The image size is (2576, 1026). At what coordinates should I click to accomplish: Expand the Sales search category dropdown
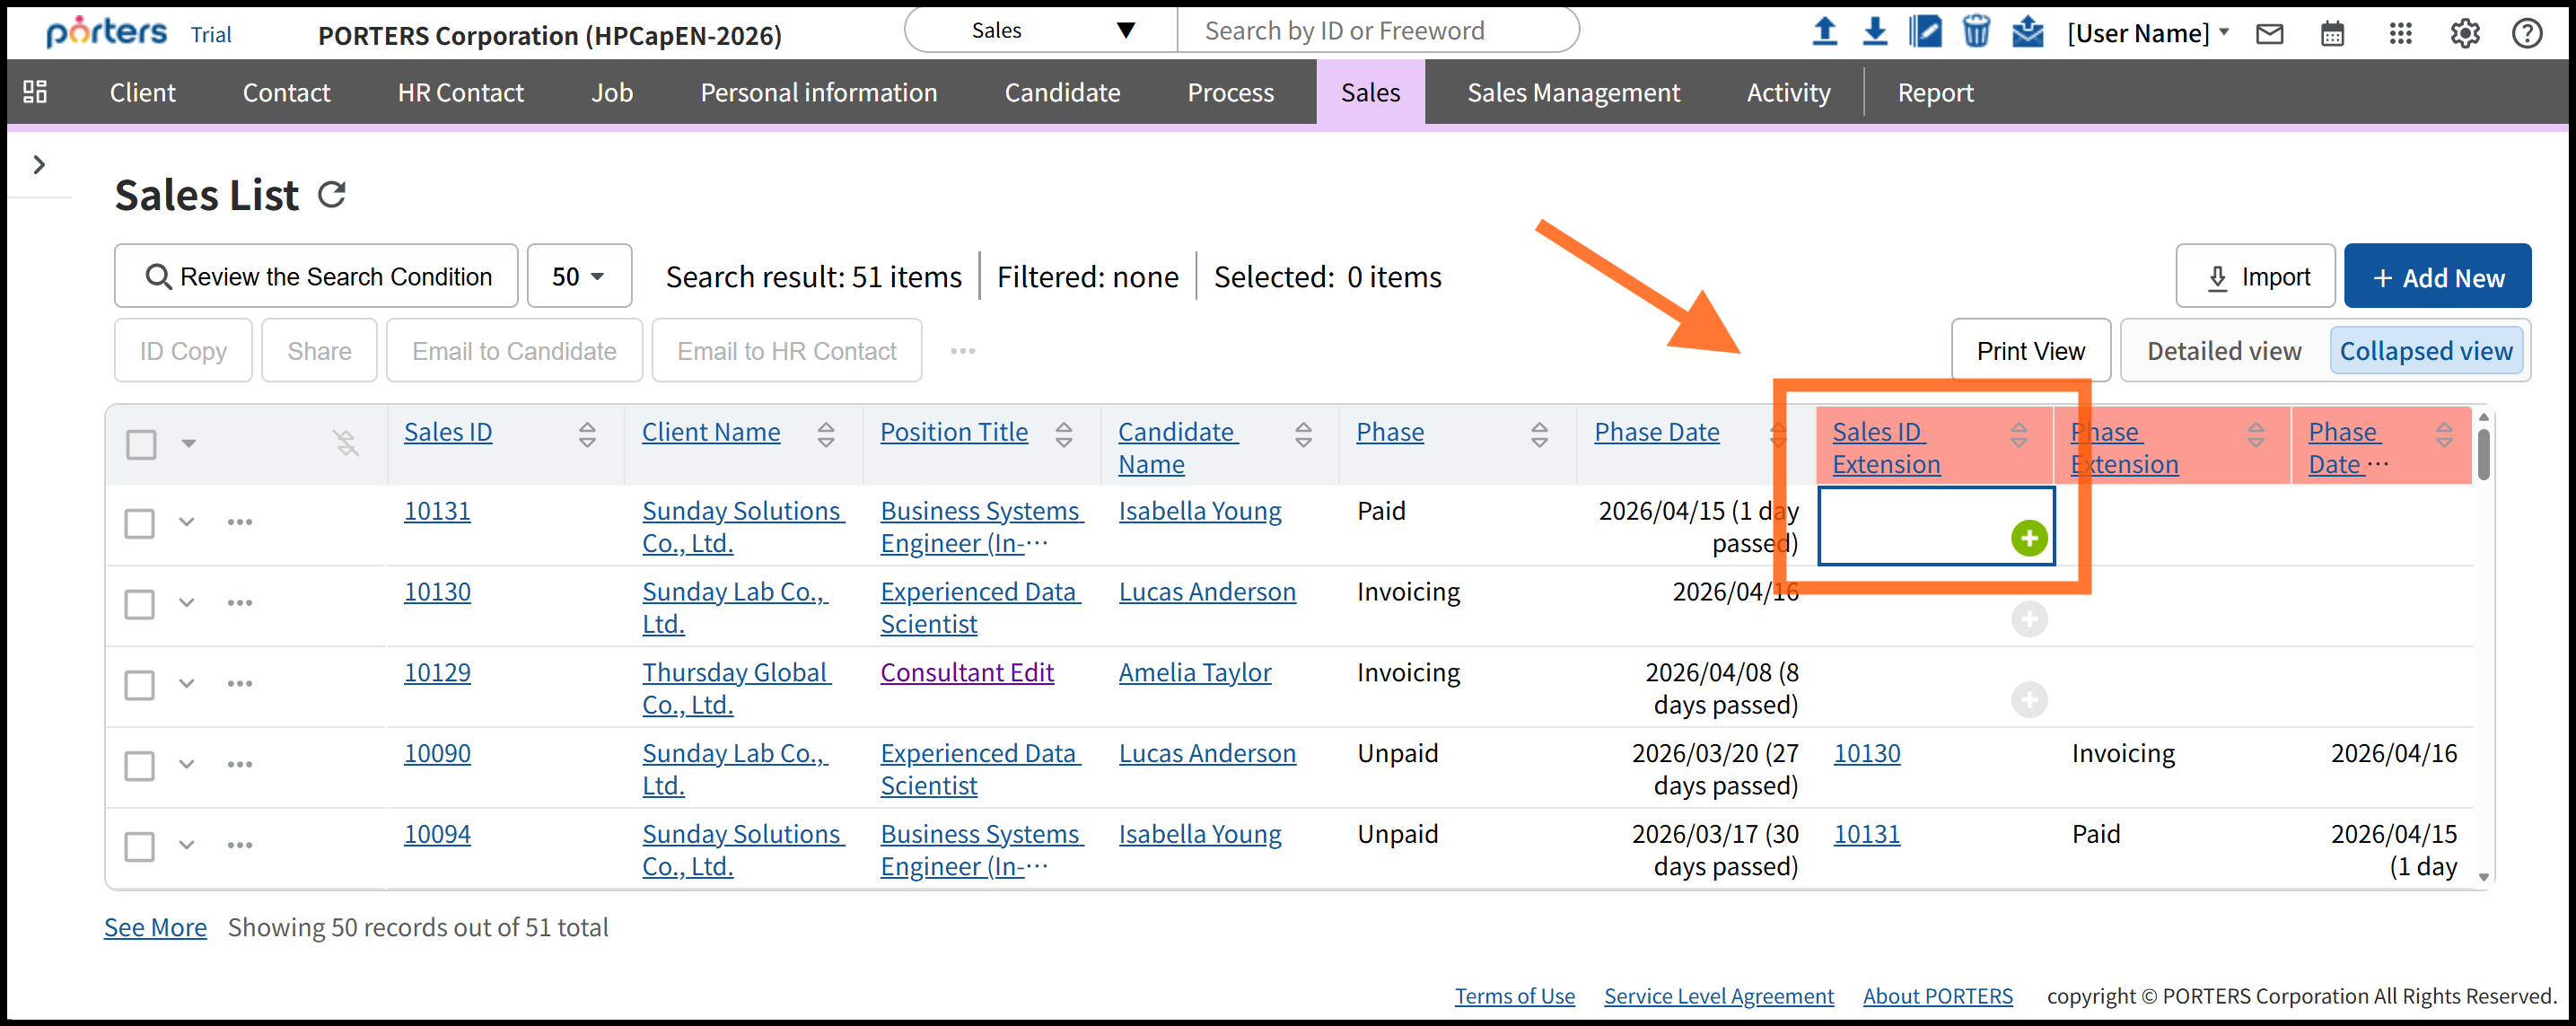(1042, 30)
